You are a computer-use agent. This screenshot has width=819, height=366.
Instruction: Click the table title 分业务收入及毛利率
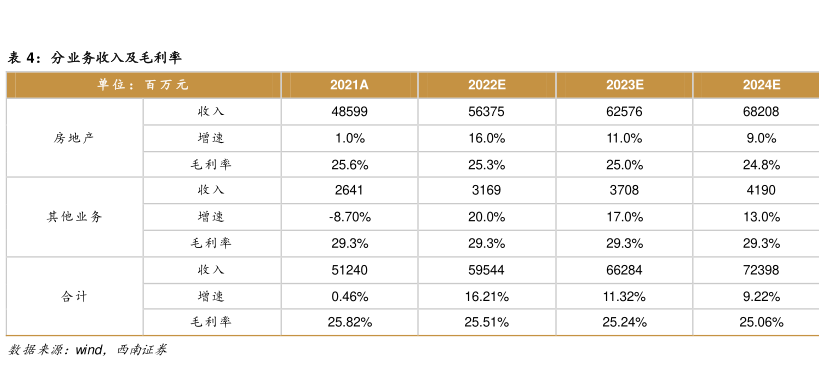116,58
